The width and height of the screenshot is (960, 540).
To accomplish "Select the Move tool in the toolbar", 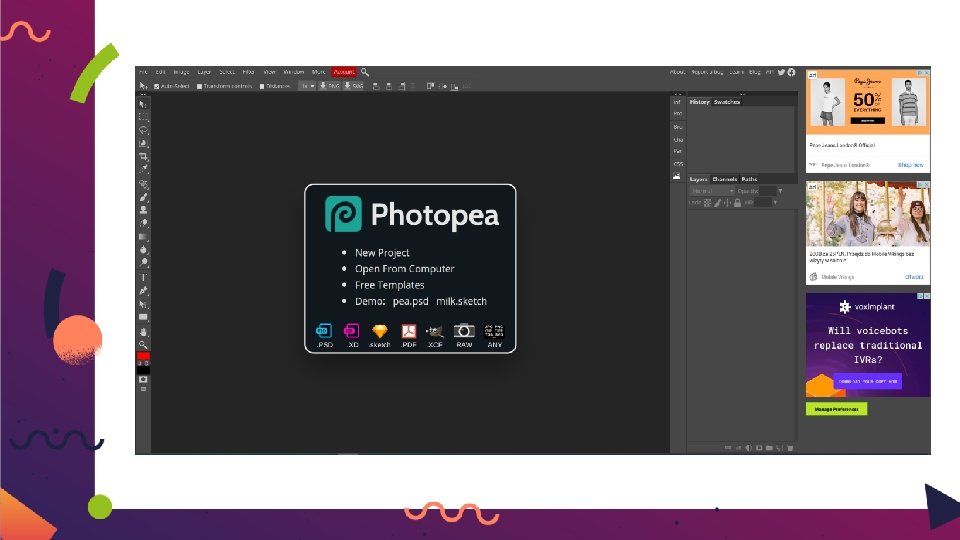I will point(143,104).
